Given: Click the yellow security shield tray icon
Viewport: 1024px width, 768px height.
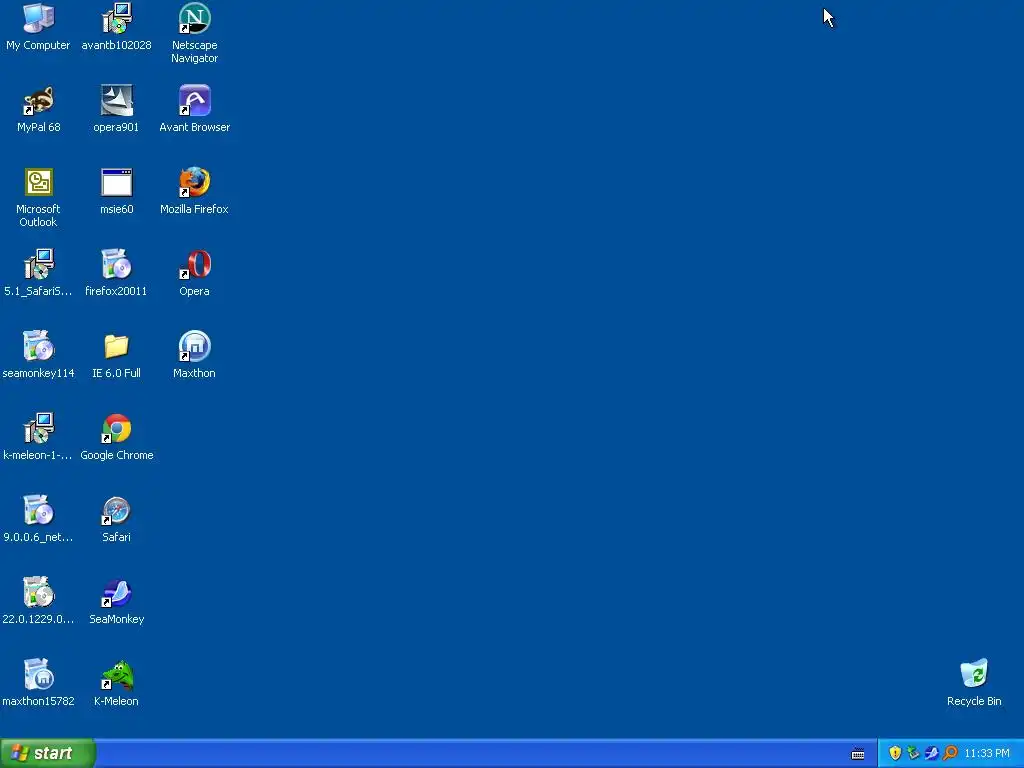Looking at the screenshot, I should (895, 754).
